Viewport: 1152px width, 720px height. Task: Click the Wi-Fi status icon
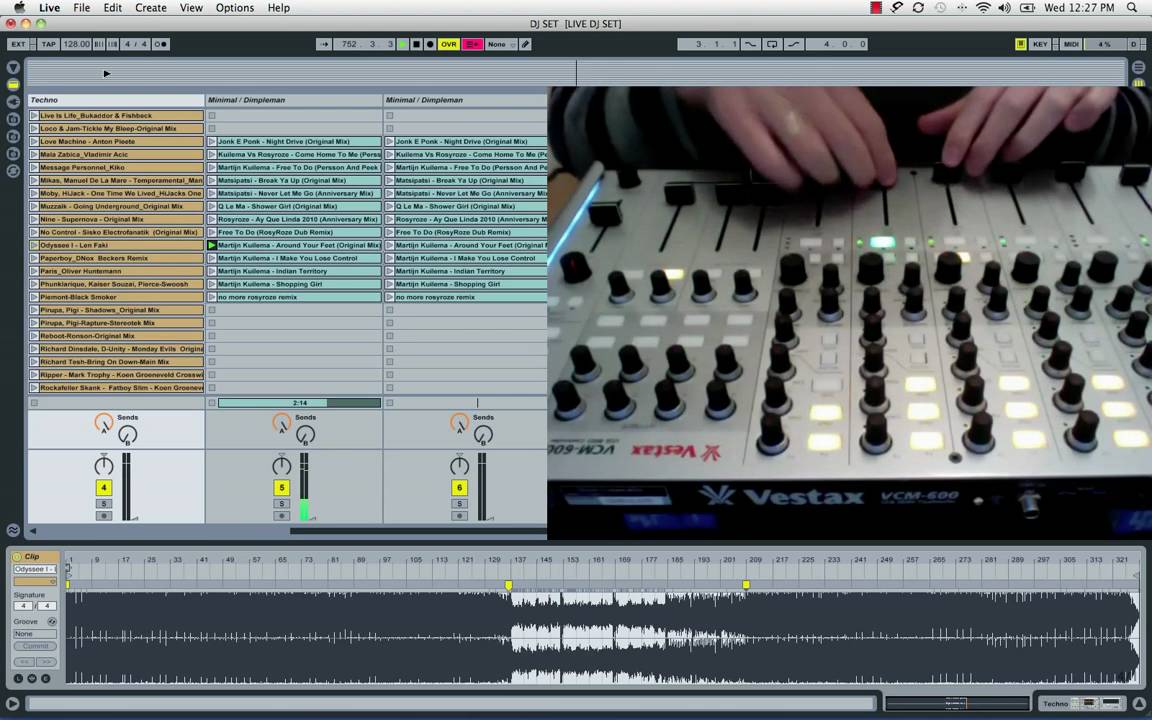[983, 7]
